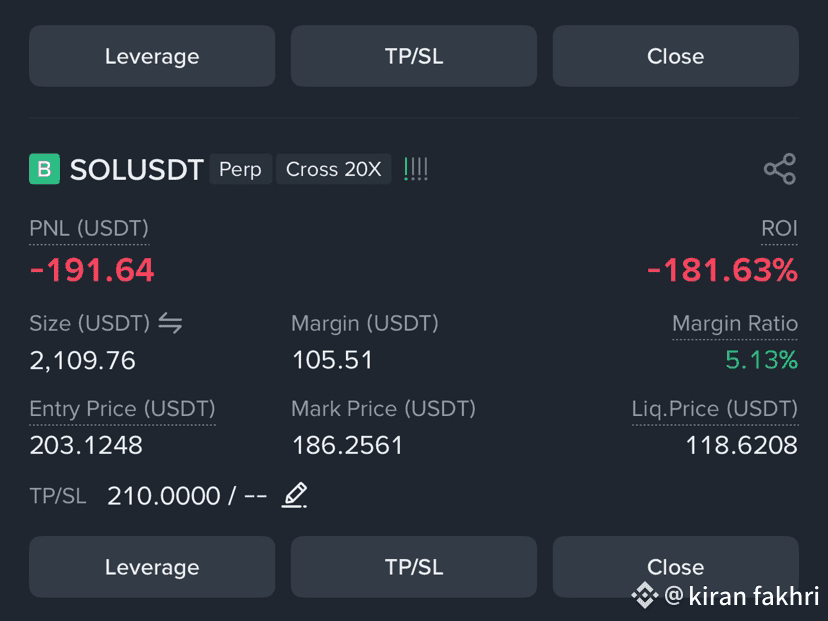This screenshot has width=828, height=621.
Task: Edit TP/SL with the pencil icon
Action: point(295,495)
